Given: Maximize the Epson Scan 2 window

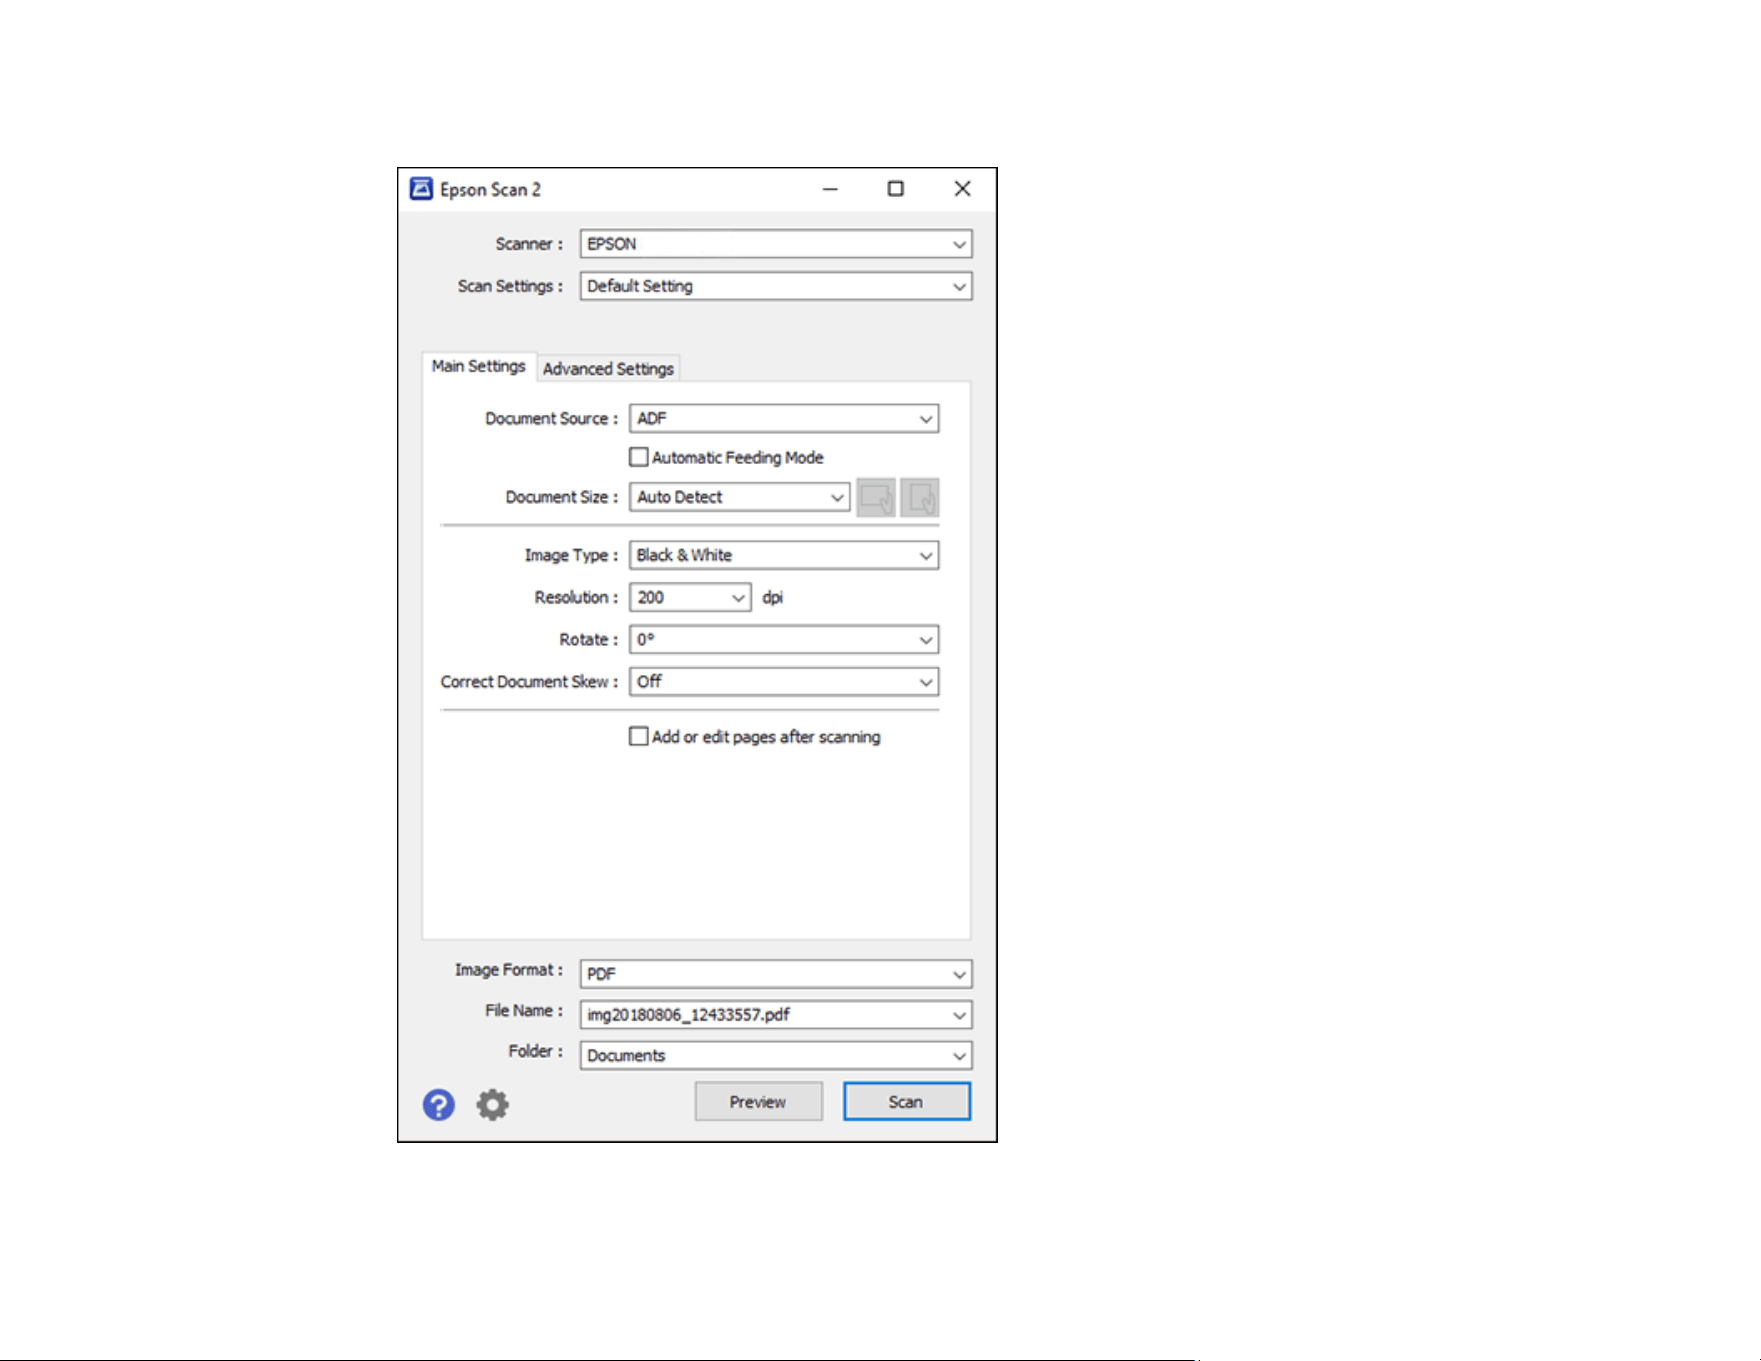Looking at the screenshot, I should [x=896, y=189].
